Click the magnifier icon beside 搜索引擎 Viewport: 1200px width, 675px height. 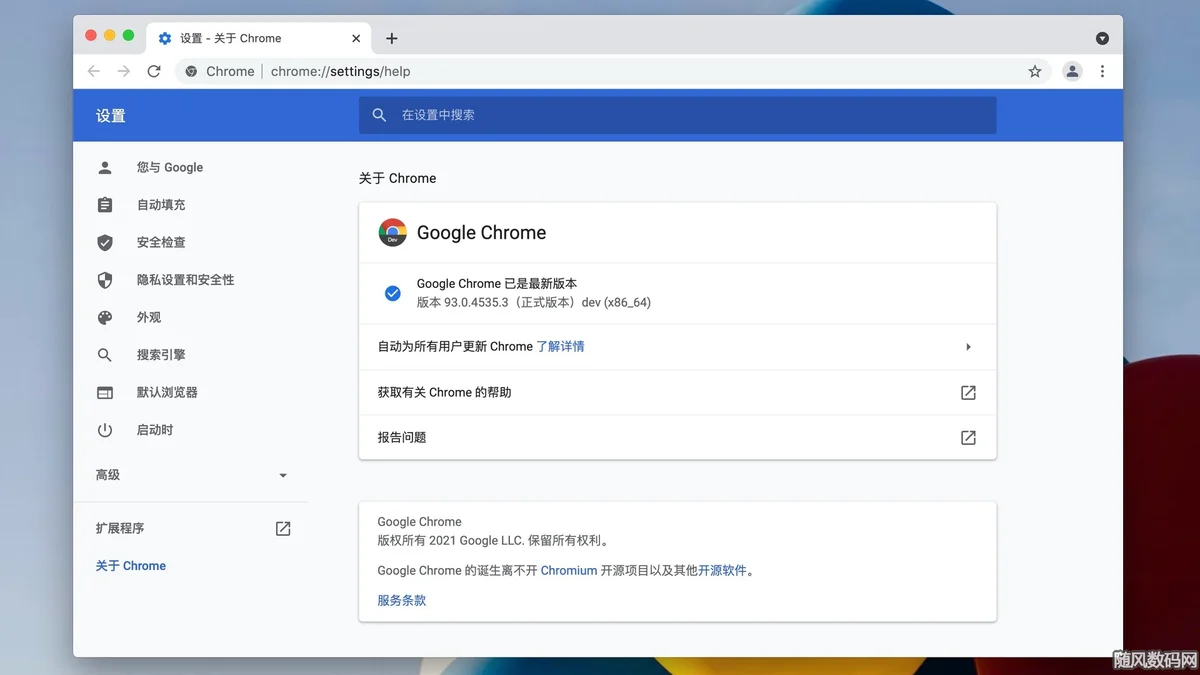pyautogui.click(x=105, y=355)
